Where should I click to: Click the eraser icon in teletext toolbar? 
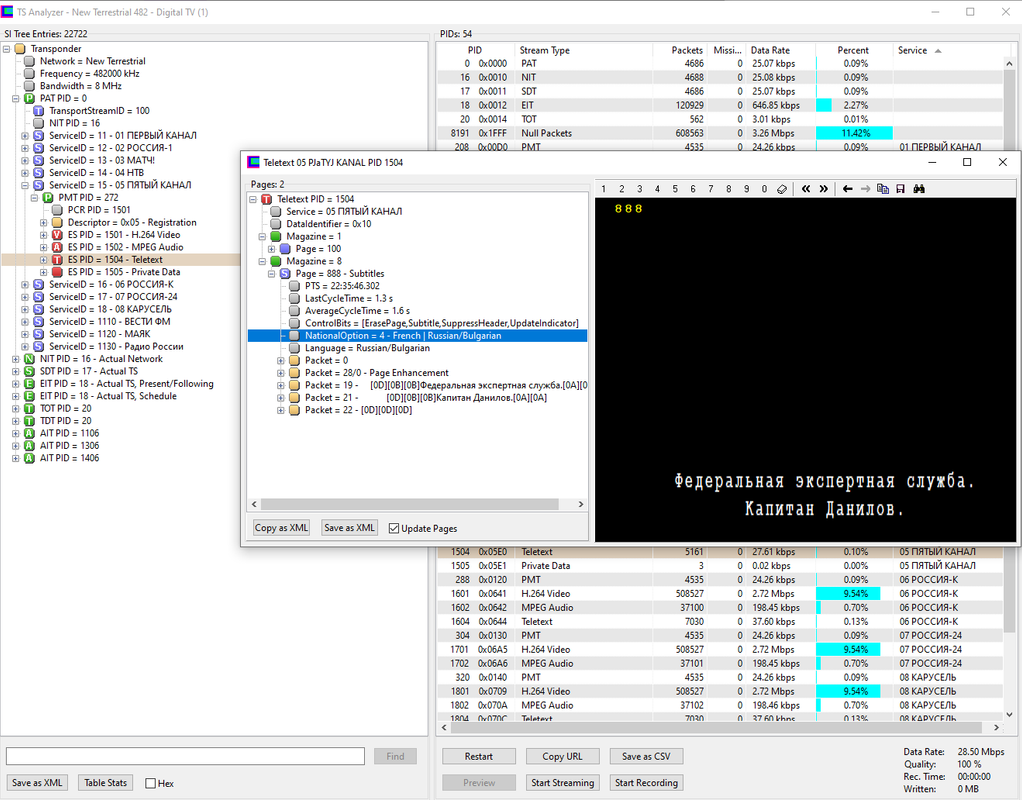(x=782, y=188)
